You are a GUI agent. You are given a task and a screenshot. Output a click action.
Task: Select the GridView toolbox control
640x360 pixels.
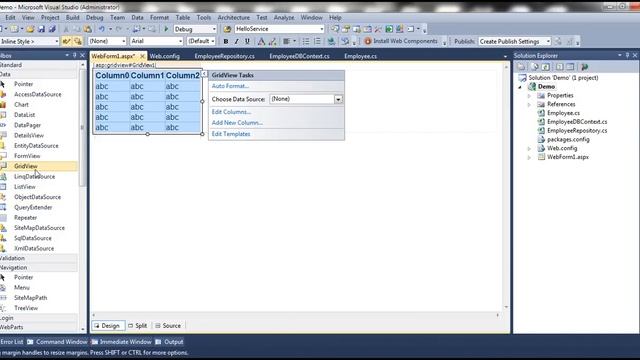pos(26,166)
